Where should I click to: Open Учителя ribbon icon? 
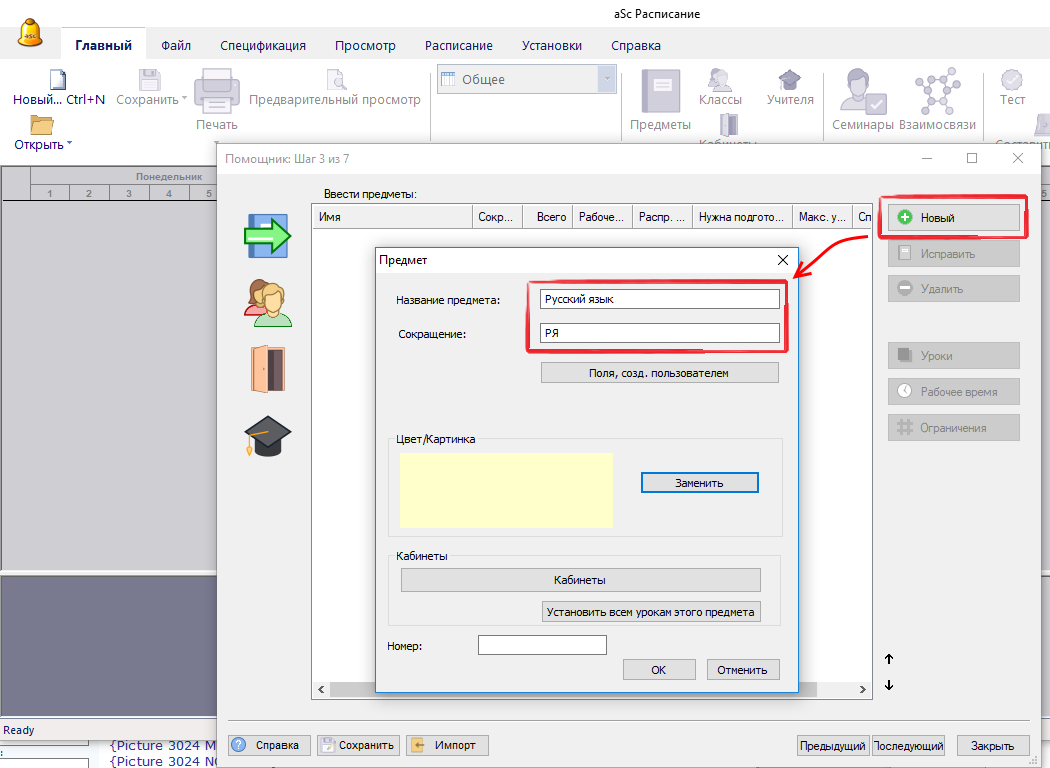click(x=790, y=87)
